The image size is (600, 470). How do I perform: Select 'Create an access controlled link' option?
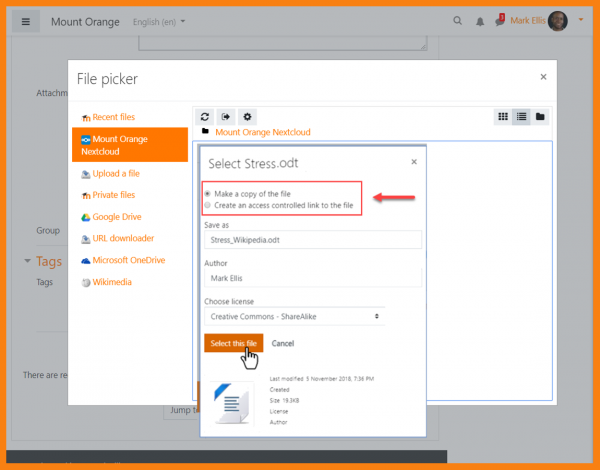(207, 205)
